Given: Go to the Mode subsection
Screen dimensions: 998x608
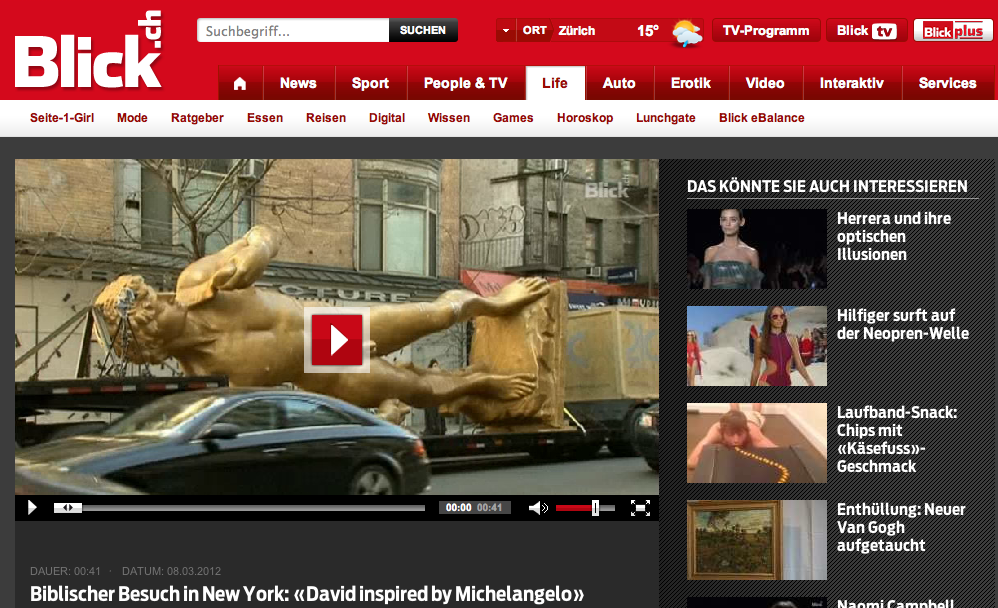Looking at the screenshot, I should pyautogui.click(x=132, y=118).
